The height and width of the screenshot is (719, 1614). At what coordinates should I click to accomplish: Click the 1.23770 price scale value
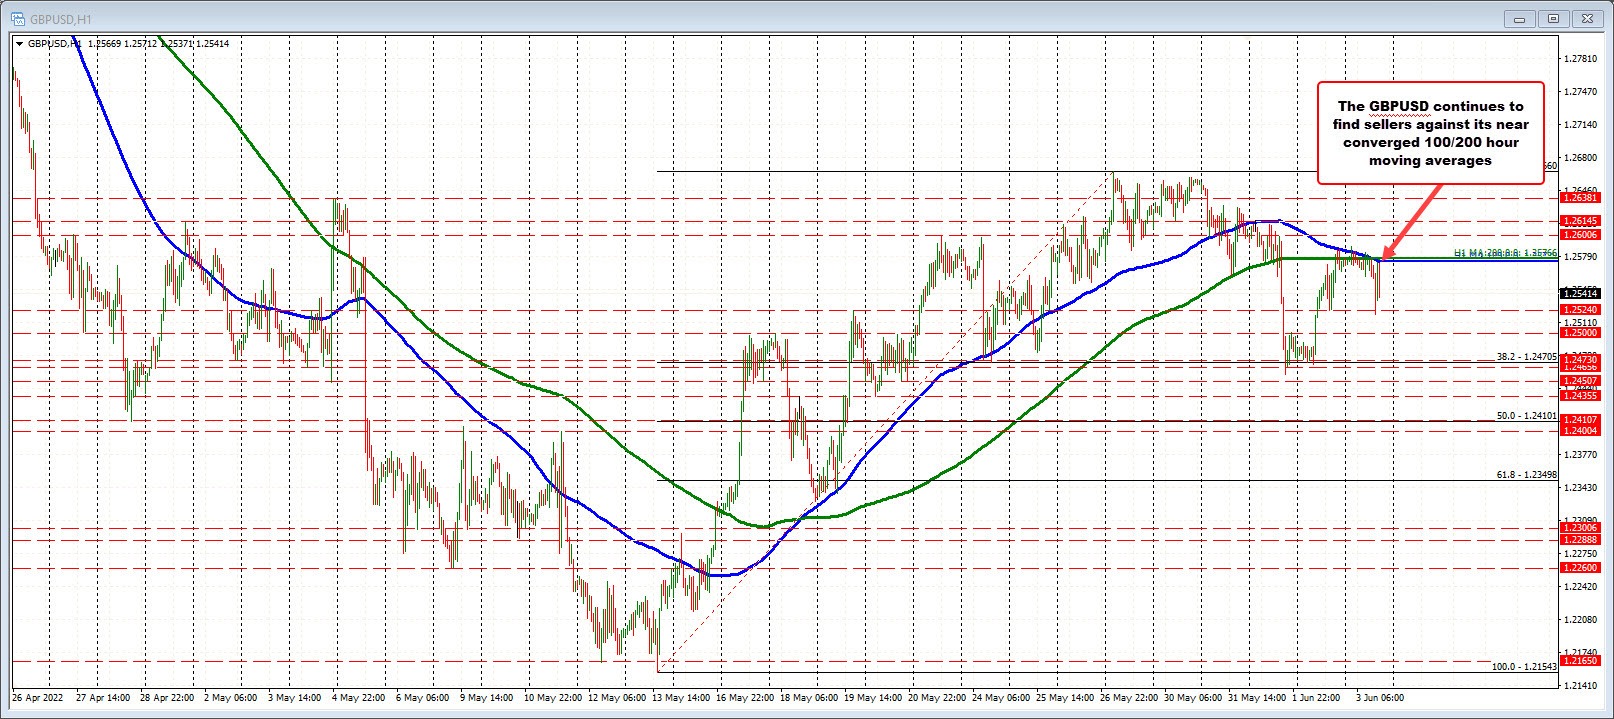tap(1581, 455)
